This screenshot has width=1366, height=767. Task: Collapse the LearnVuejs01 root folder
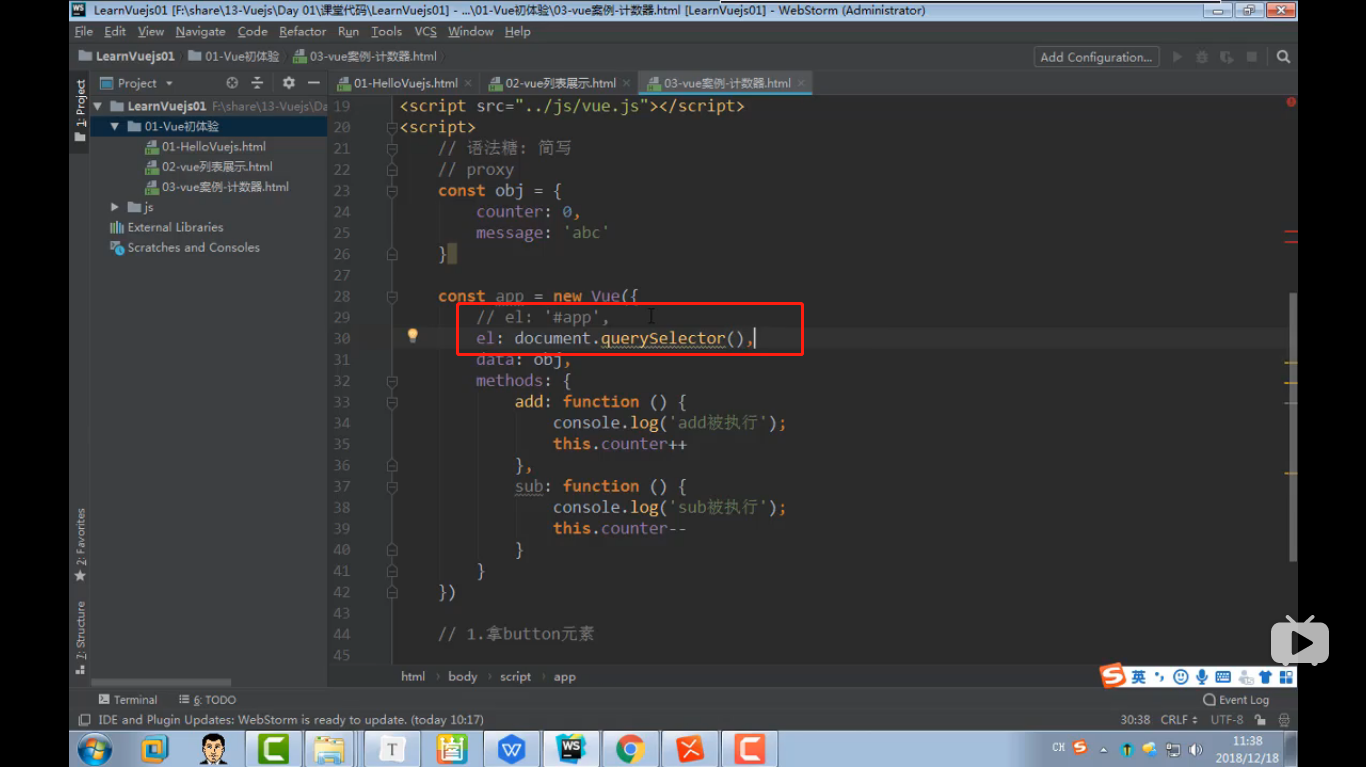98,106
